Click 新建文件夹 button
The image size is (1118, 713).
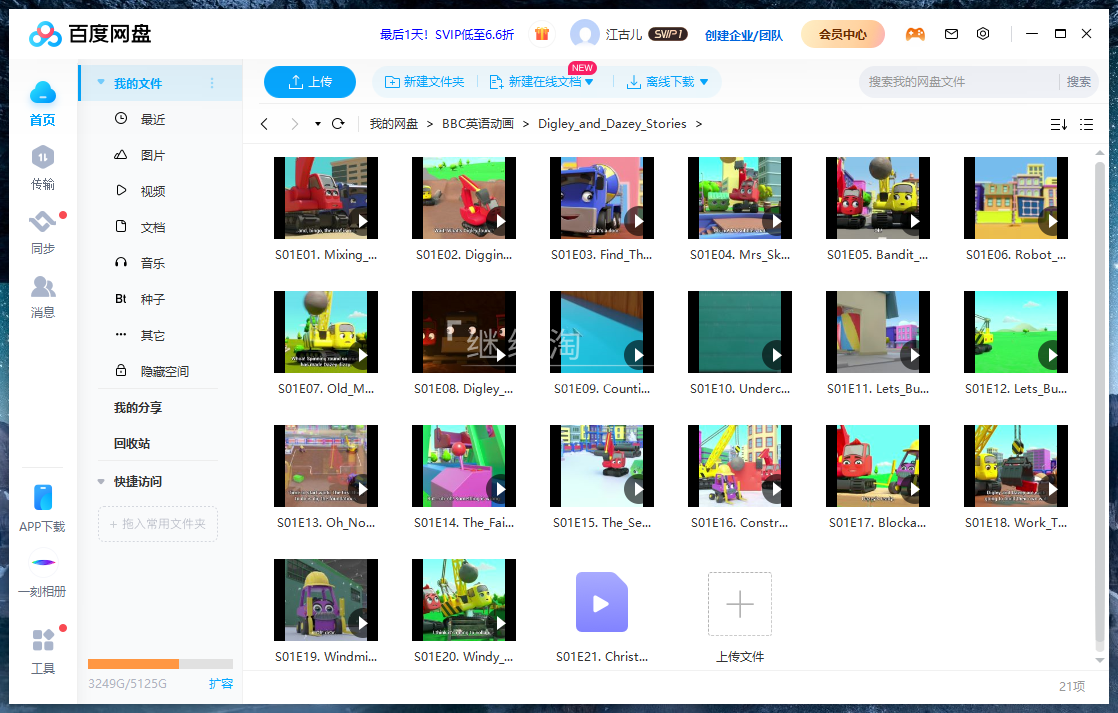tap(424, 82)
